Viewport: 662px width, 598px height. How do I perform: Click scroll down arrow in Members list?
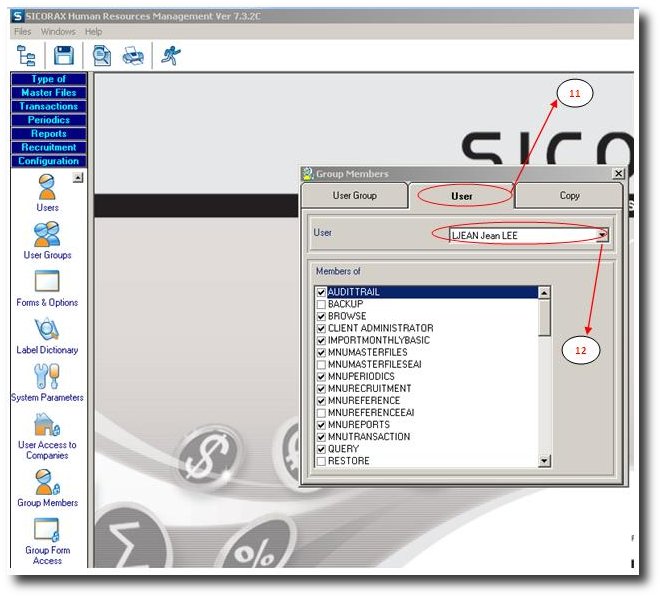pos(544,461)
